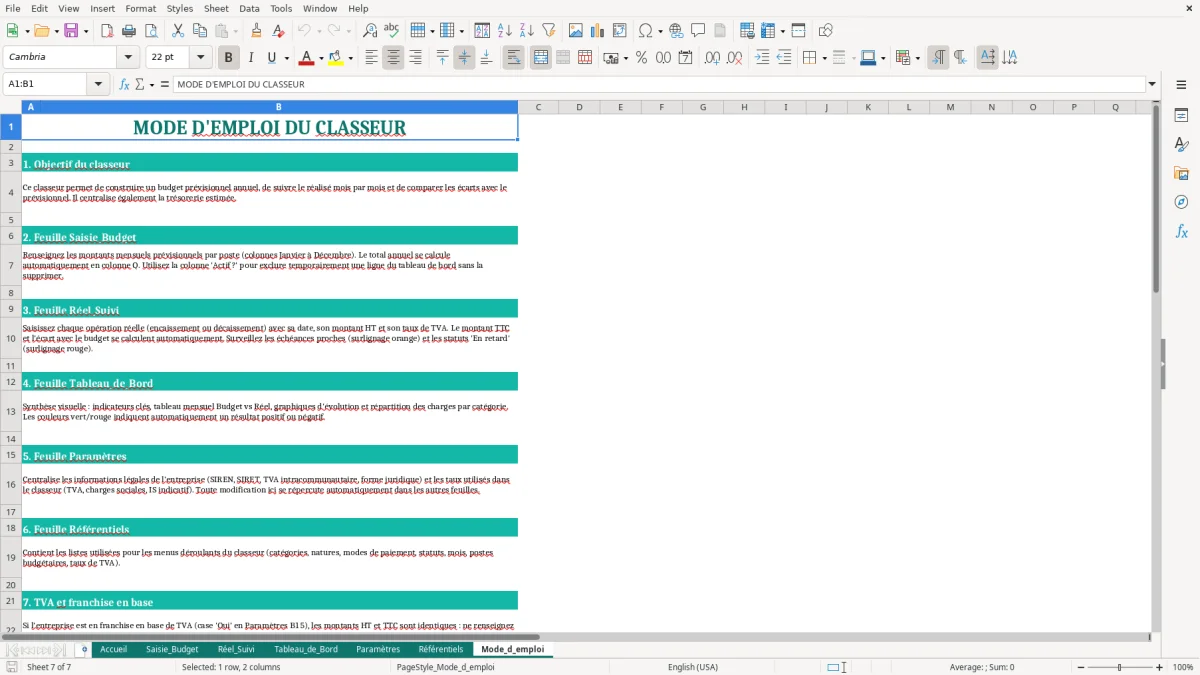Open Print Preview from toolbar

[151, 31]
